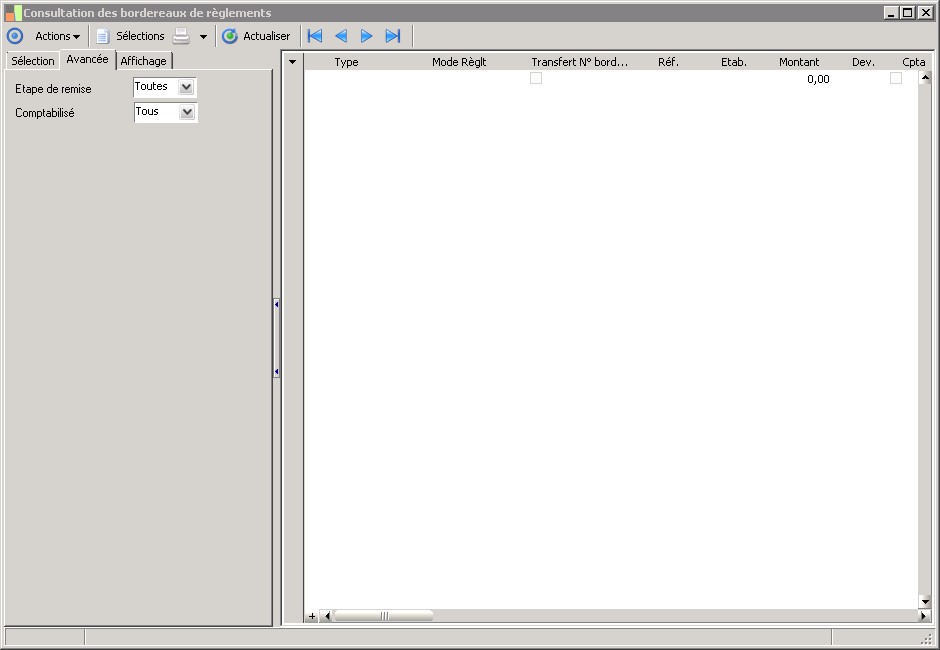Go to next record arrow
The height and width of the screenshot is (650, 940).
click(367, 36)
